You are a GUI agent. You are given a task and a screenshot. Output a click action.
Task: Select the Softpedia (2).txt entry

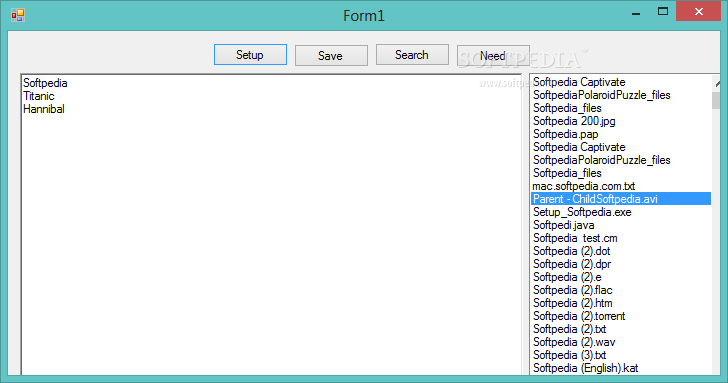point(621,329)
